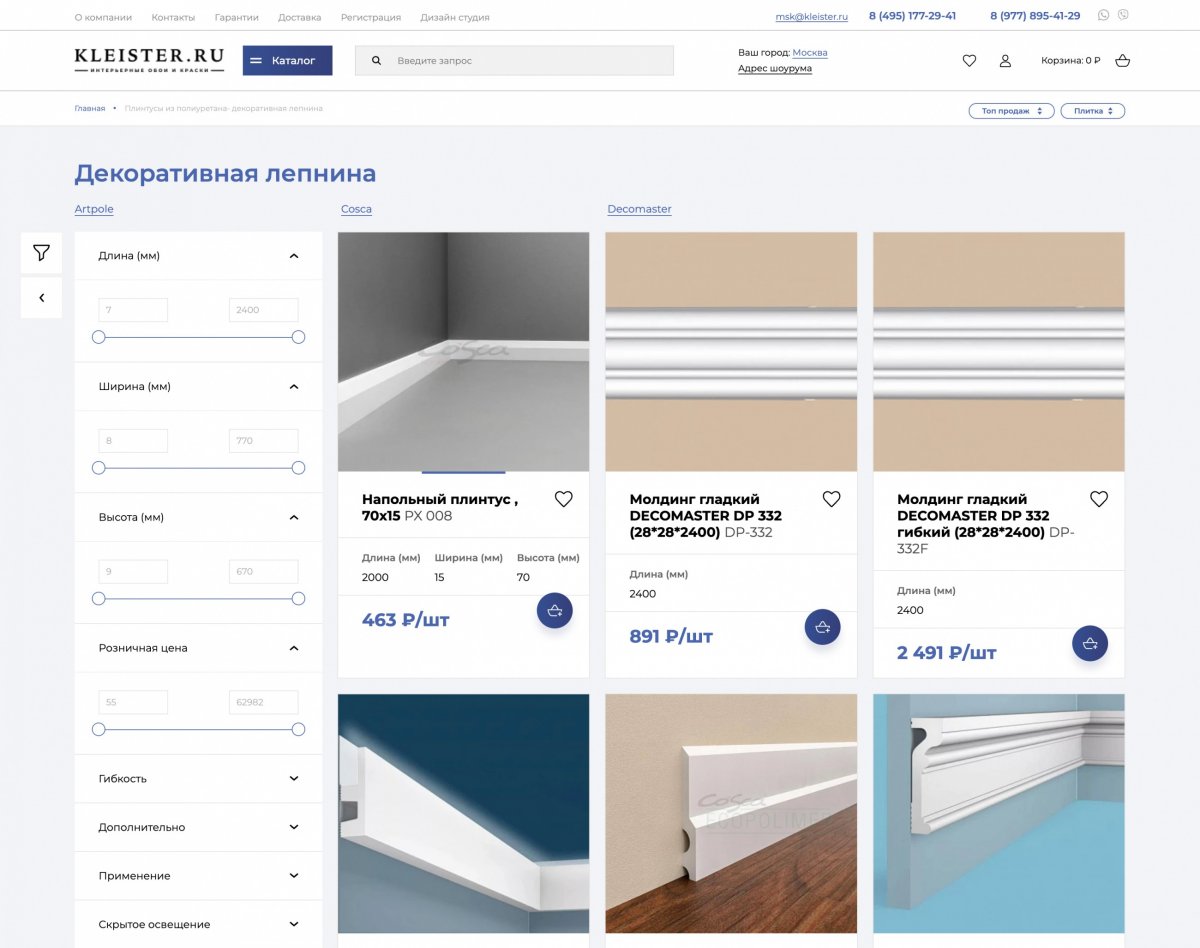Open dark blue backlit plinth image
Image resolution: width=1200 pixels, height=948 pixels.
(463, 814)
